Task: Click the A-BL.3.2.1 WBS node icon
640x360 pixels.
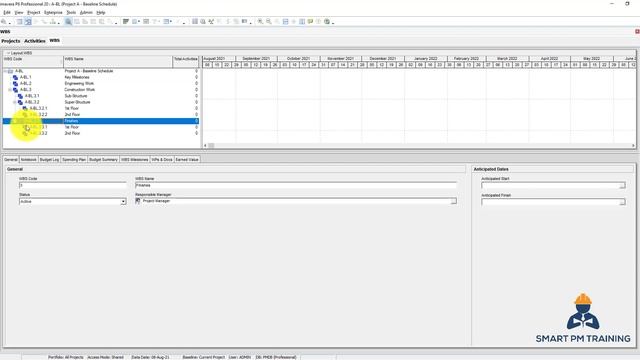Action: coord(25,108)
